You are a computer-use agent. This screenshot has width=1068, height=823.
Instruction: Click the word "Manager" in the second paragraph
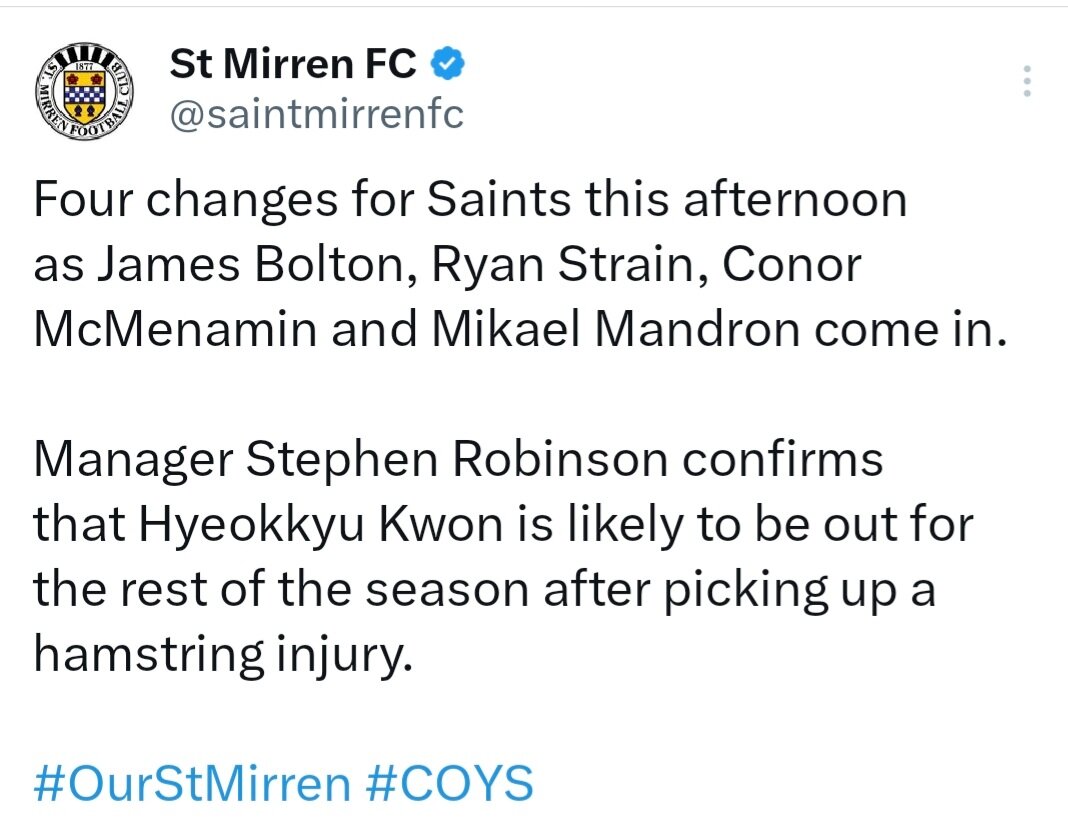tap(134, 459)
